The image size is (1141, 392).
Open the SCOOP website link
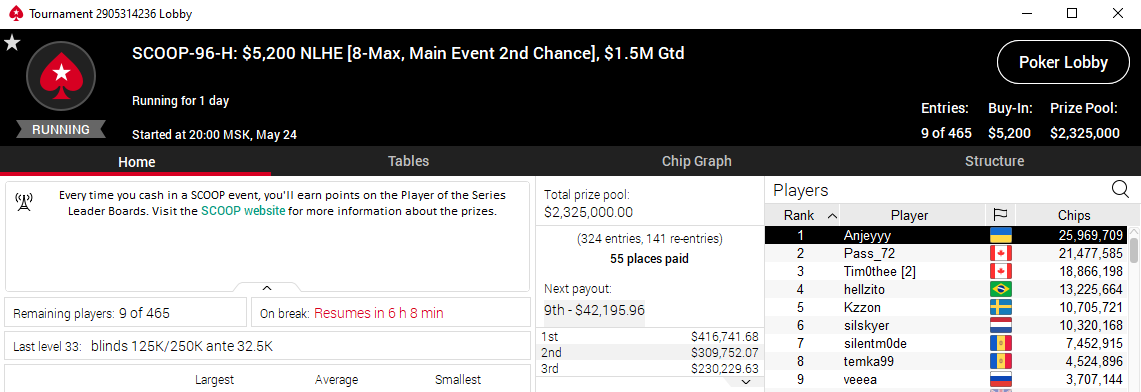(243, 212)
